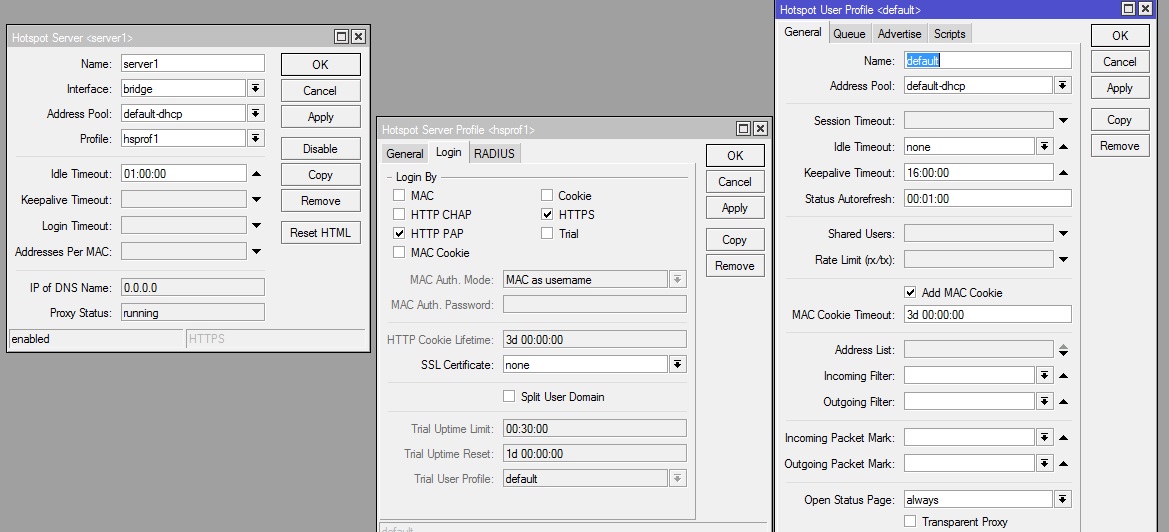
Task: Click OK in Hotspot Server window
Action: click(321, 65)
